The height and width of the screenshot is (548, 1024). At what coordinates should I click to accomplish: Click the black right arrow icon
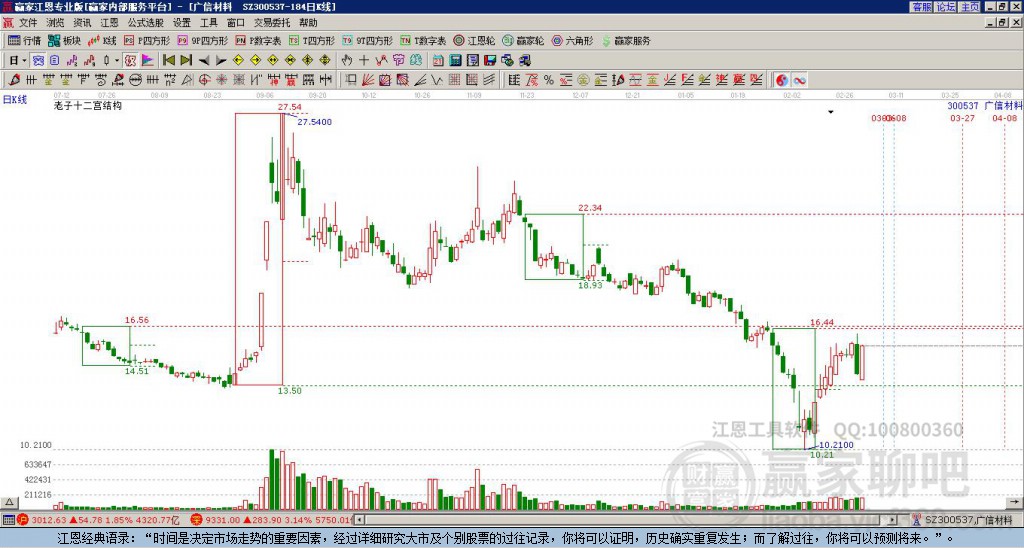221,60
